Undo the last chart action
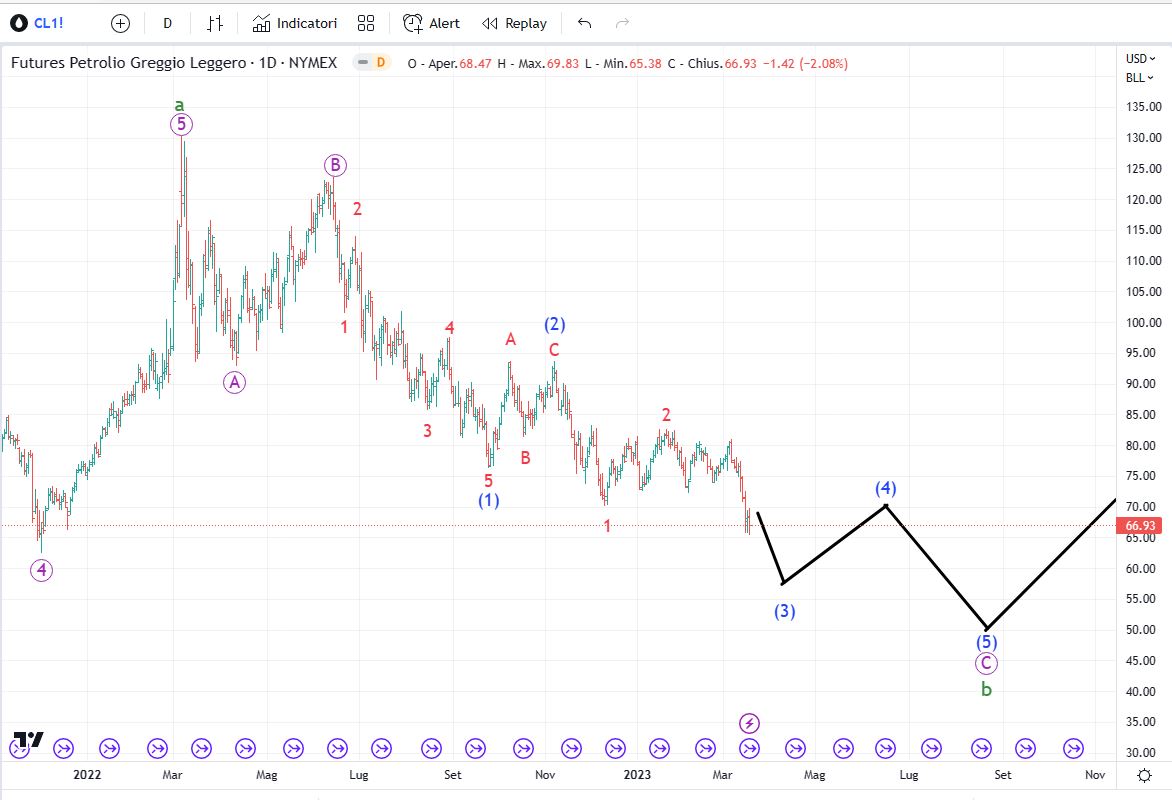Image resolution: width=1172 pixels, height=800 pixels. click(585, 24)
